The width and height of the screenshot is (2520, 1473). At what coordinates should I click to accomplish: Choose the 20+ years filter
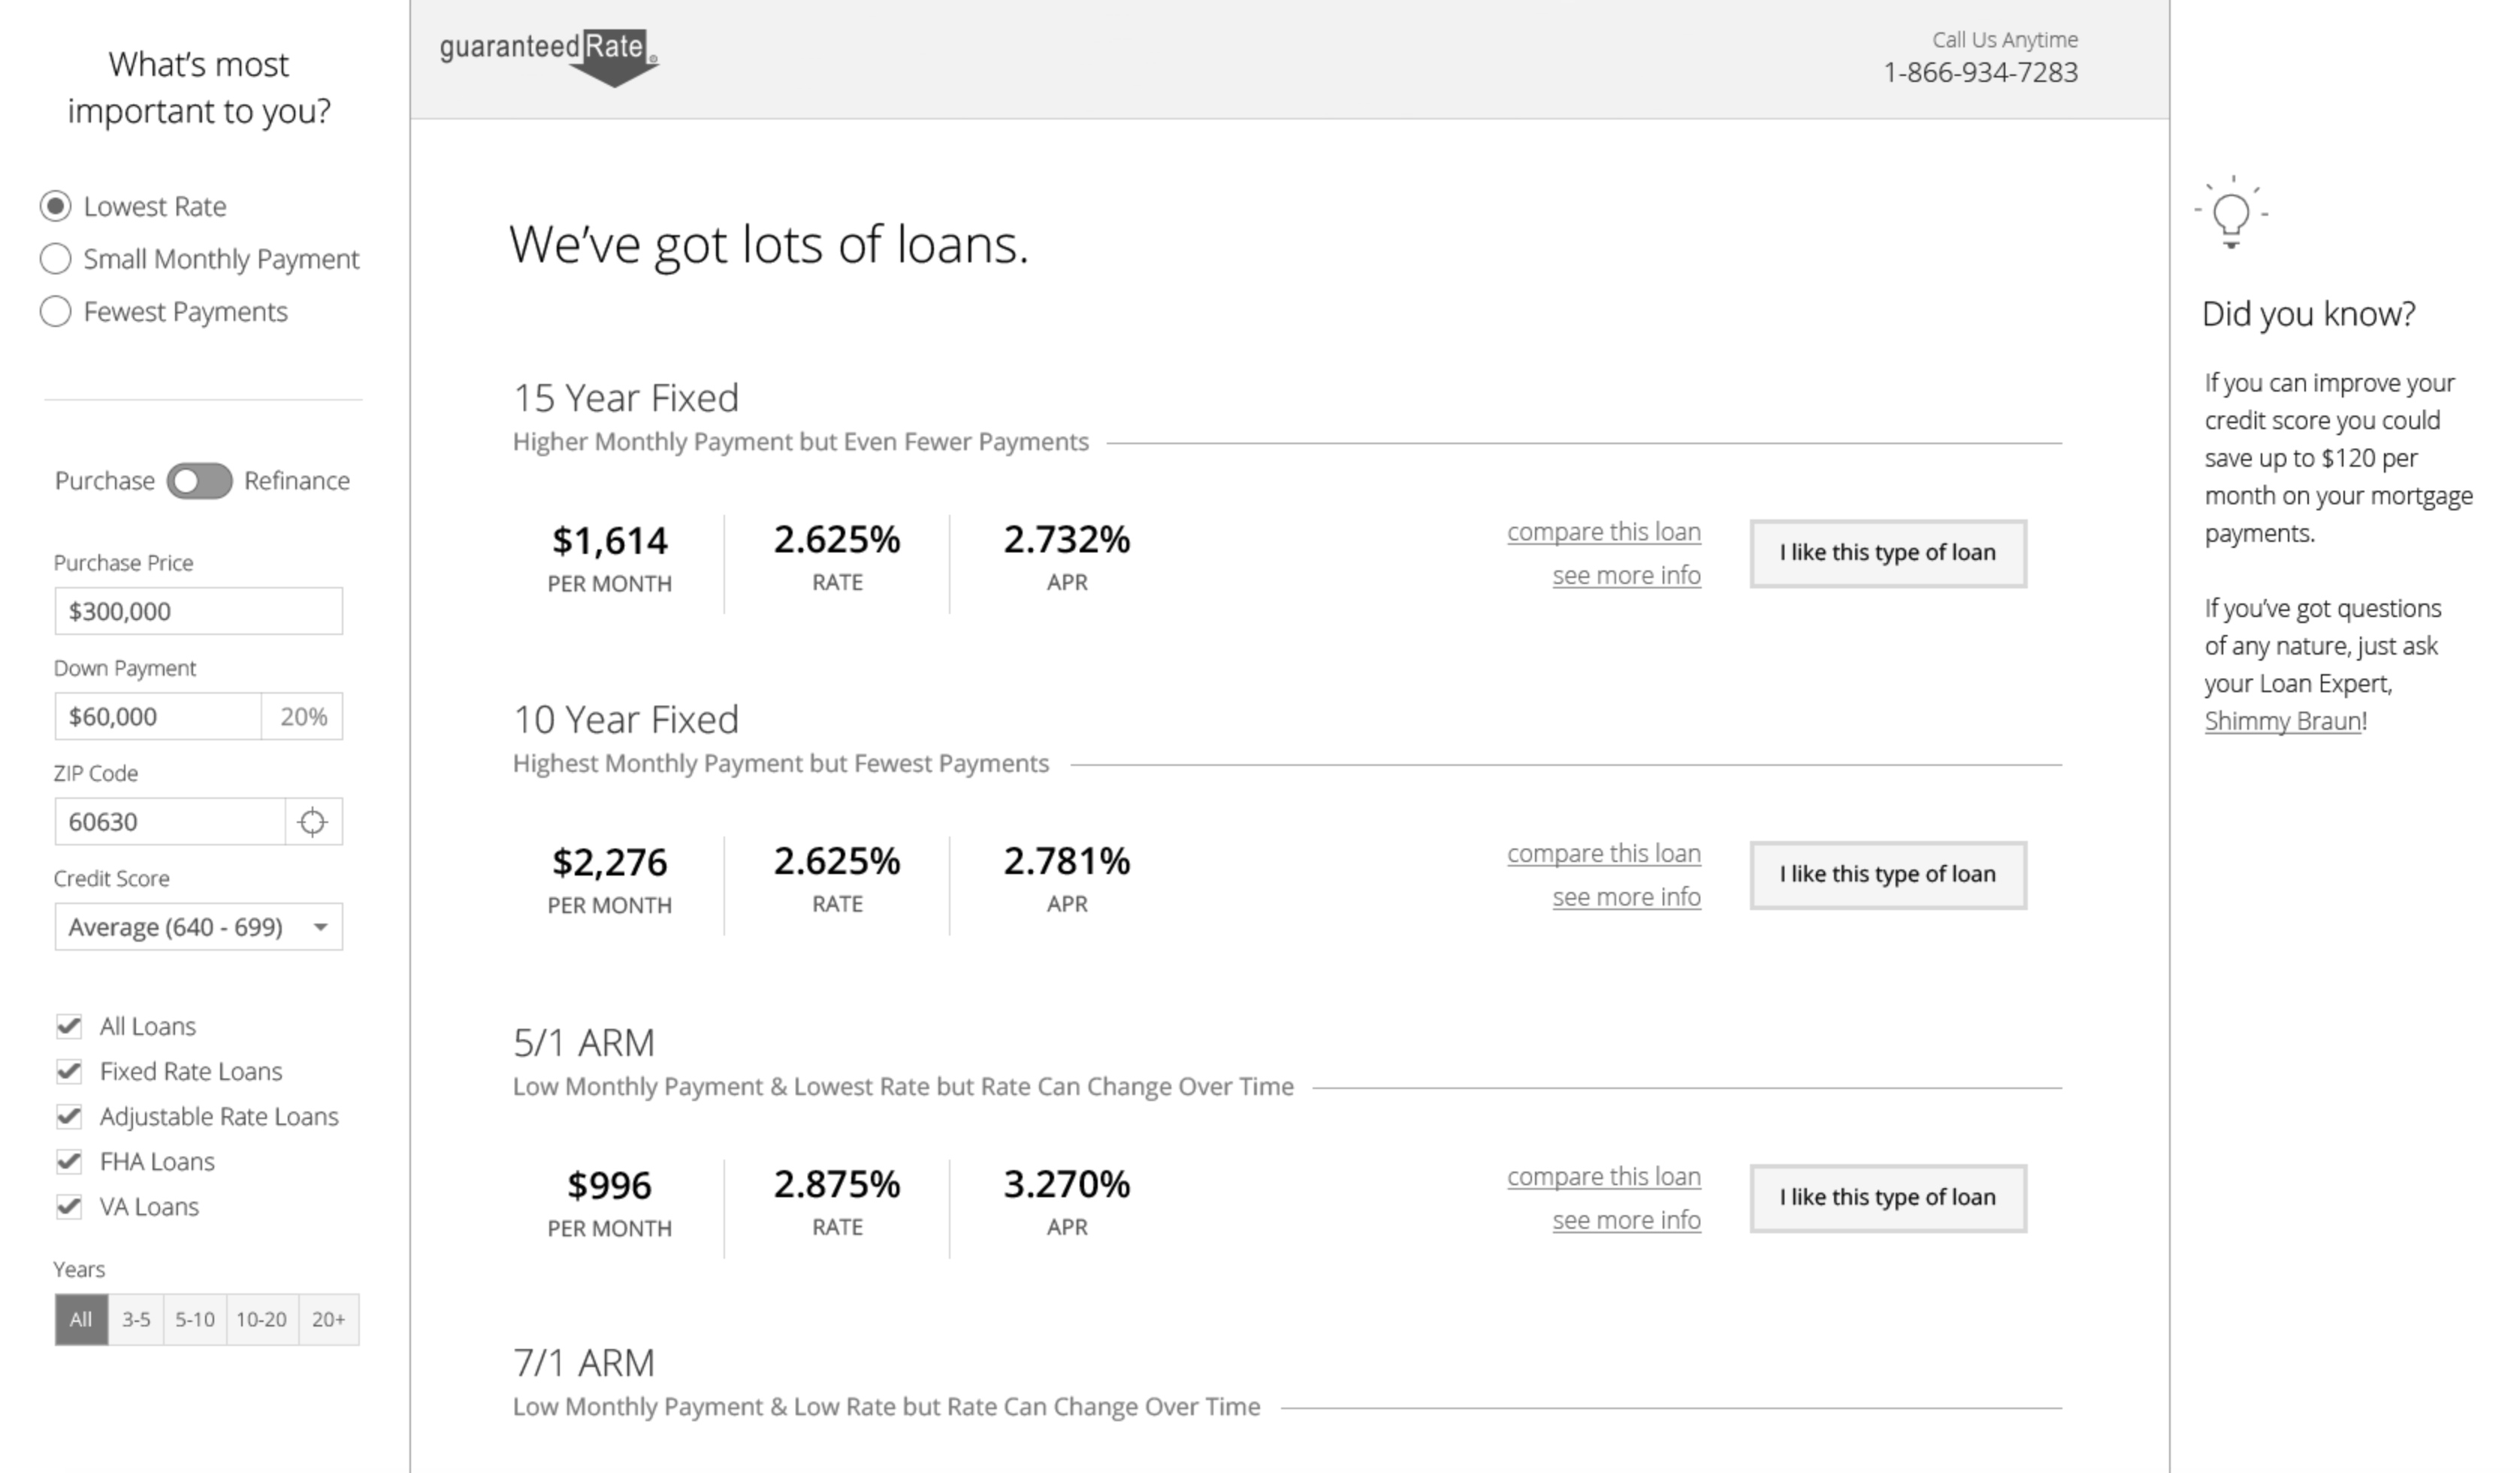pos(328,1319)
